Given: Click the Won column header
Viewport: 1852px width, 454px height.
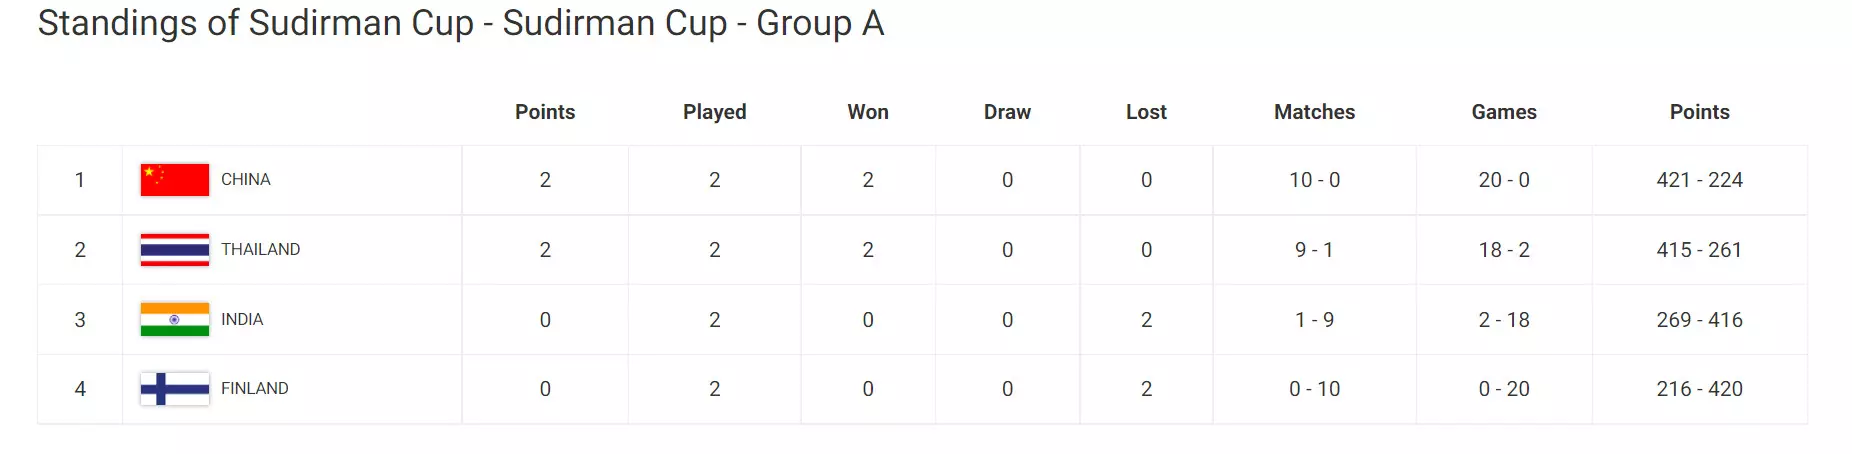Looking at the screenshot, I should pos(867,112).
